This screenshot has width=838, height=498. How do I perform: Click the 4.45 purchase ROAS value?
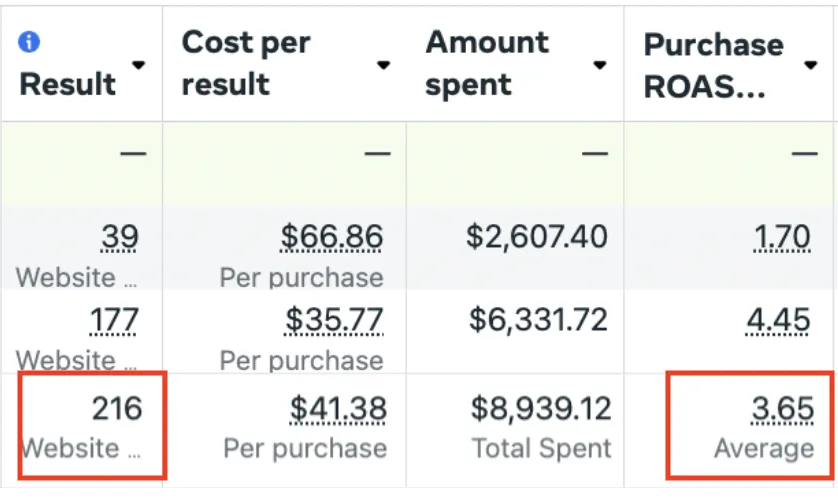coord(778,320)
